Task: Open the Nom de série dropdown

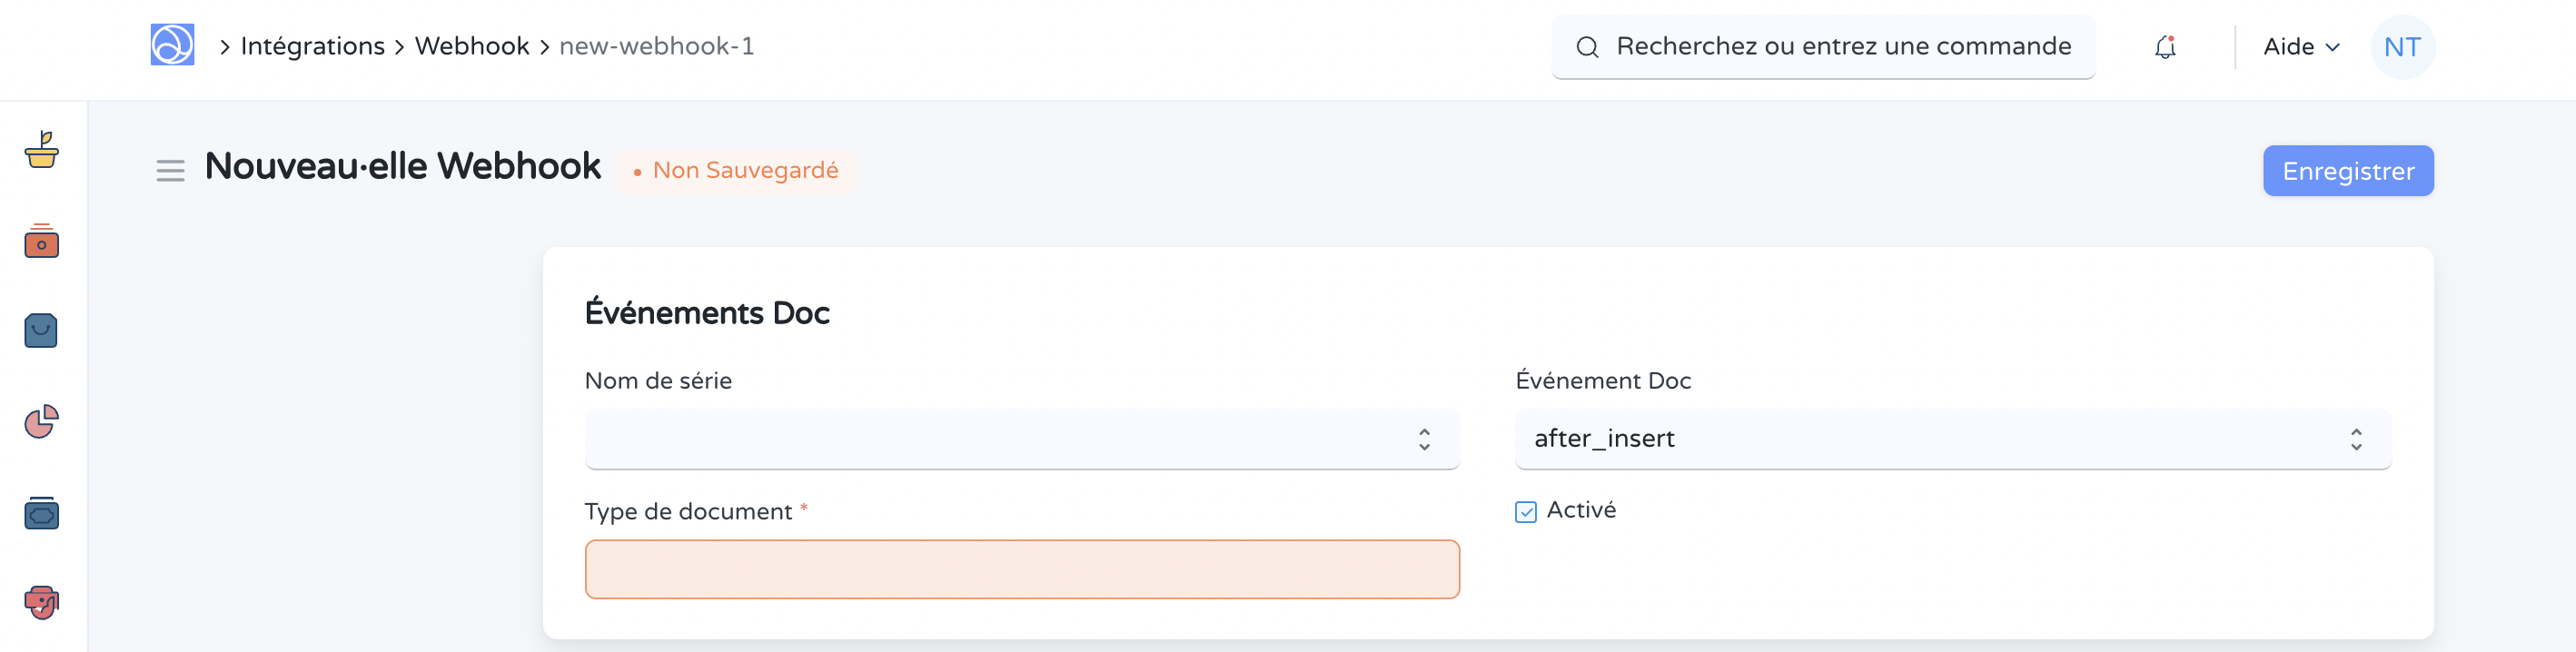Action: click(1021, 439)
